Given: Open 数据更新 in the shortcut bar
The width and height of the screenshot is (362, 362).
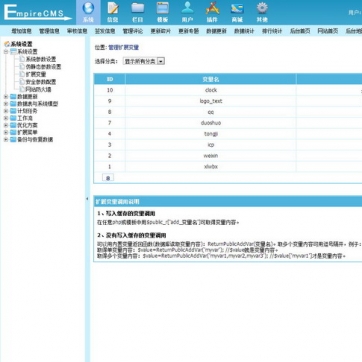Looking at the screenshot, I should click(216, 31).
